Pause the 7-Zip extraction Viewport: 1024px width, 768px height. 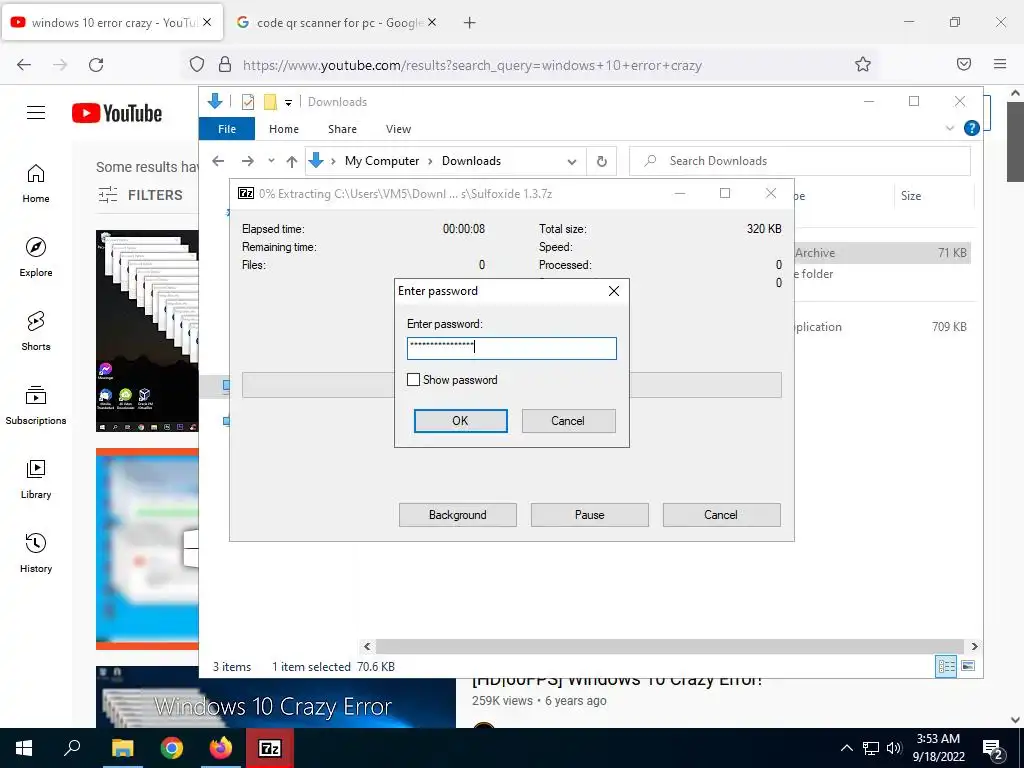click(590, 515)
